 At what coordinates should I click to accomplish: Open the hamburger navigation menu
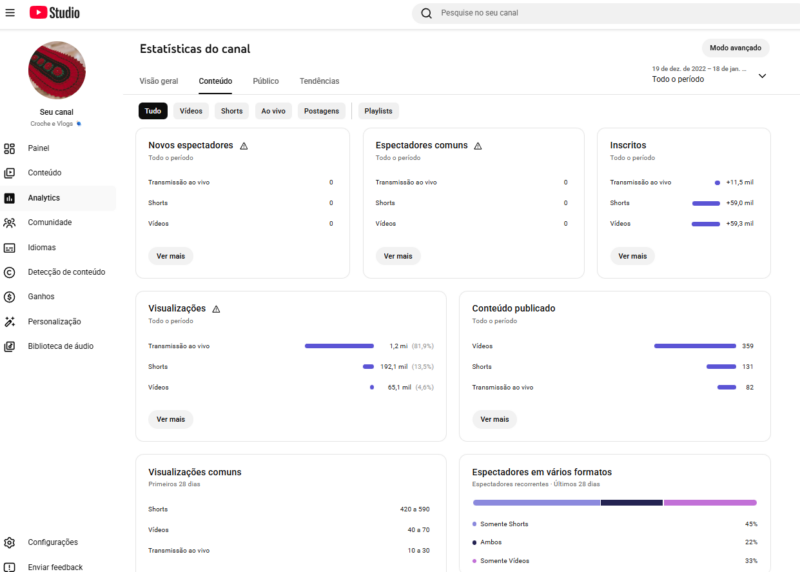pyautogui.click(x=10, y=13)
